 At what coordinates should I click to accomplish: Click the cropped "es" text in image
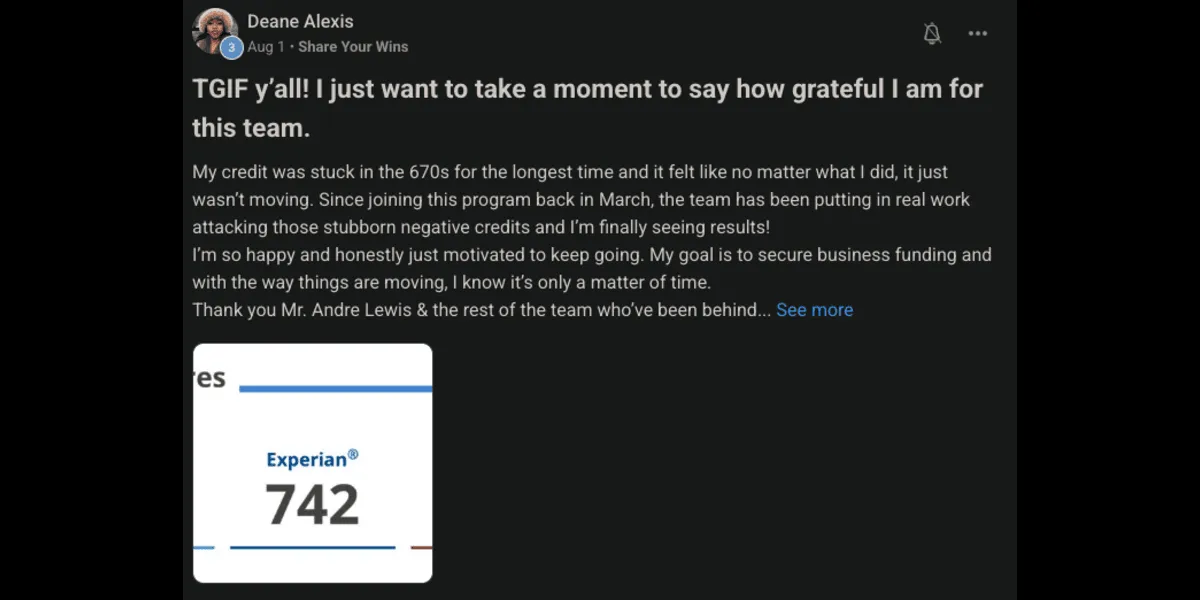tap(210, 378)
